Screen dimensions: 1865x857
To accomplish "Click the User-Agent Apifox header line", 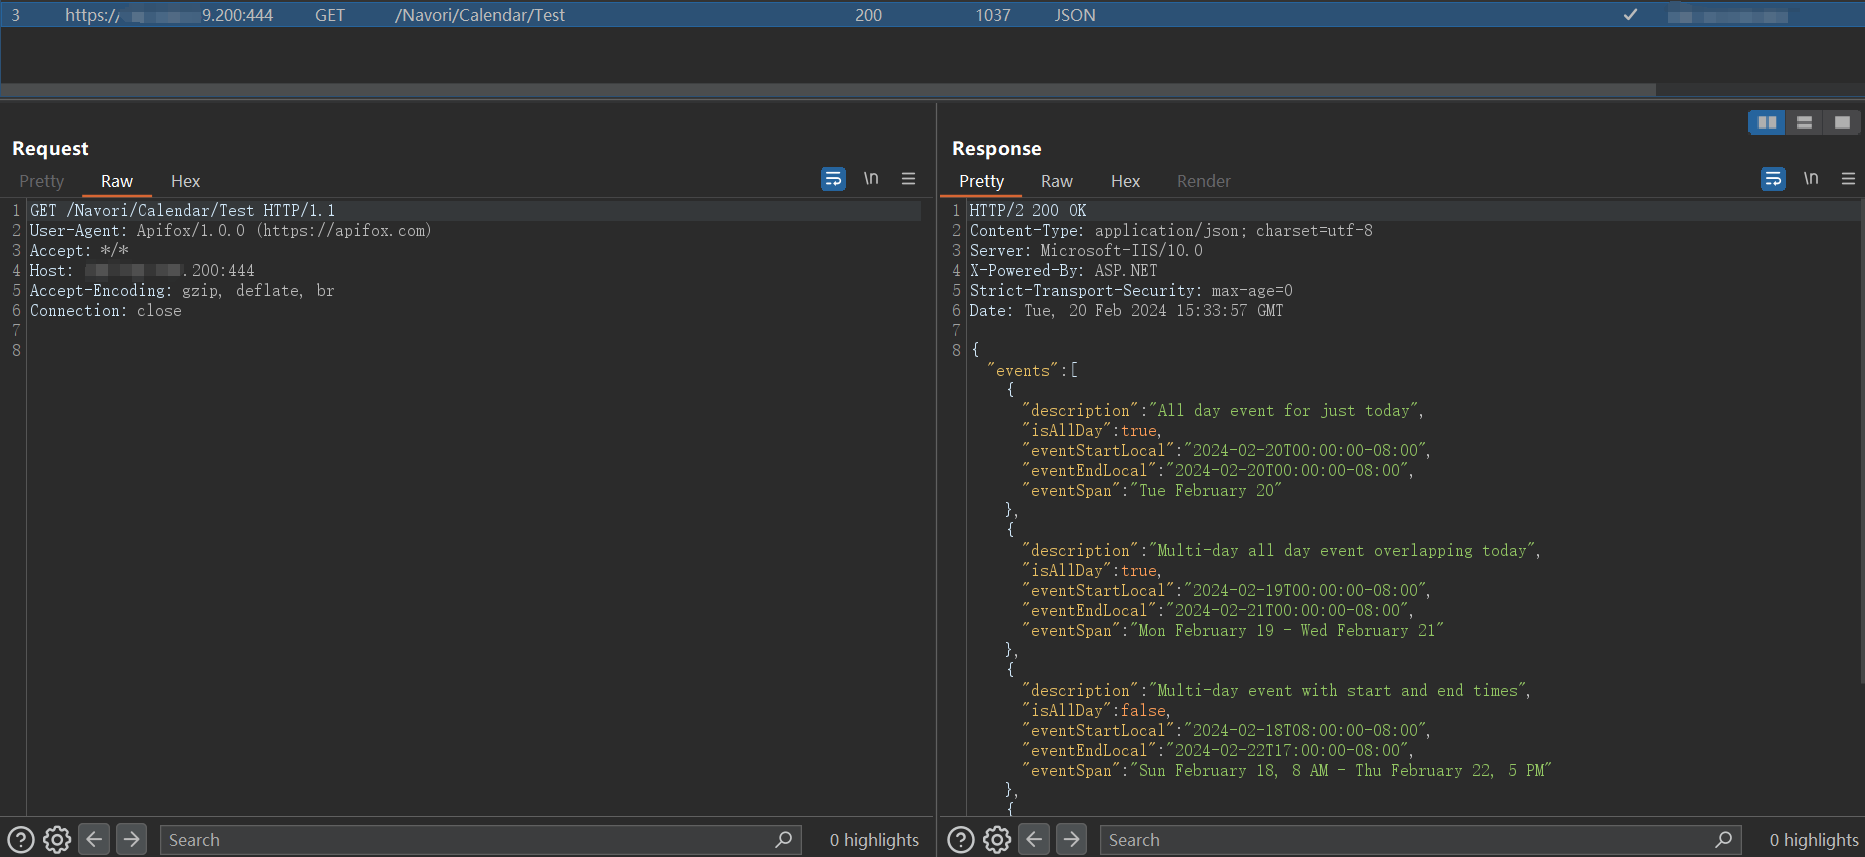I will 230,230.
